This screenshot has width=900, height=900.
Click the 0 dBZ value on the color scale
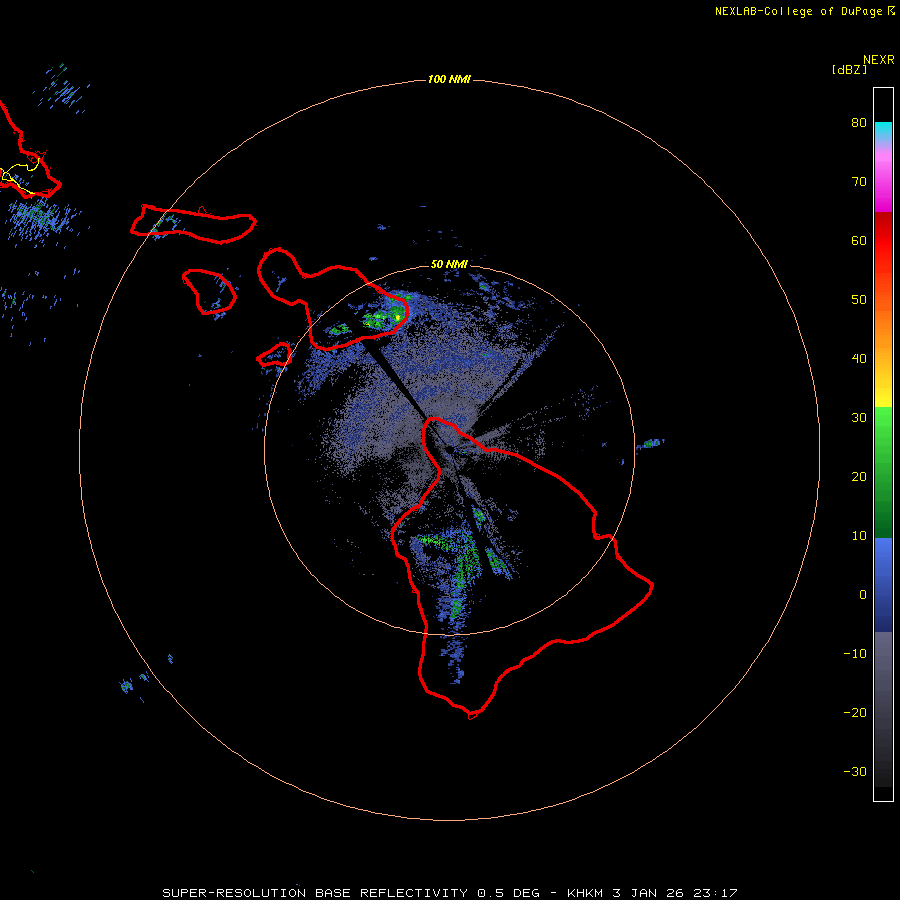[863, 595]
